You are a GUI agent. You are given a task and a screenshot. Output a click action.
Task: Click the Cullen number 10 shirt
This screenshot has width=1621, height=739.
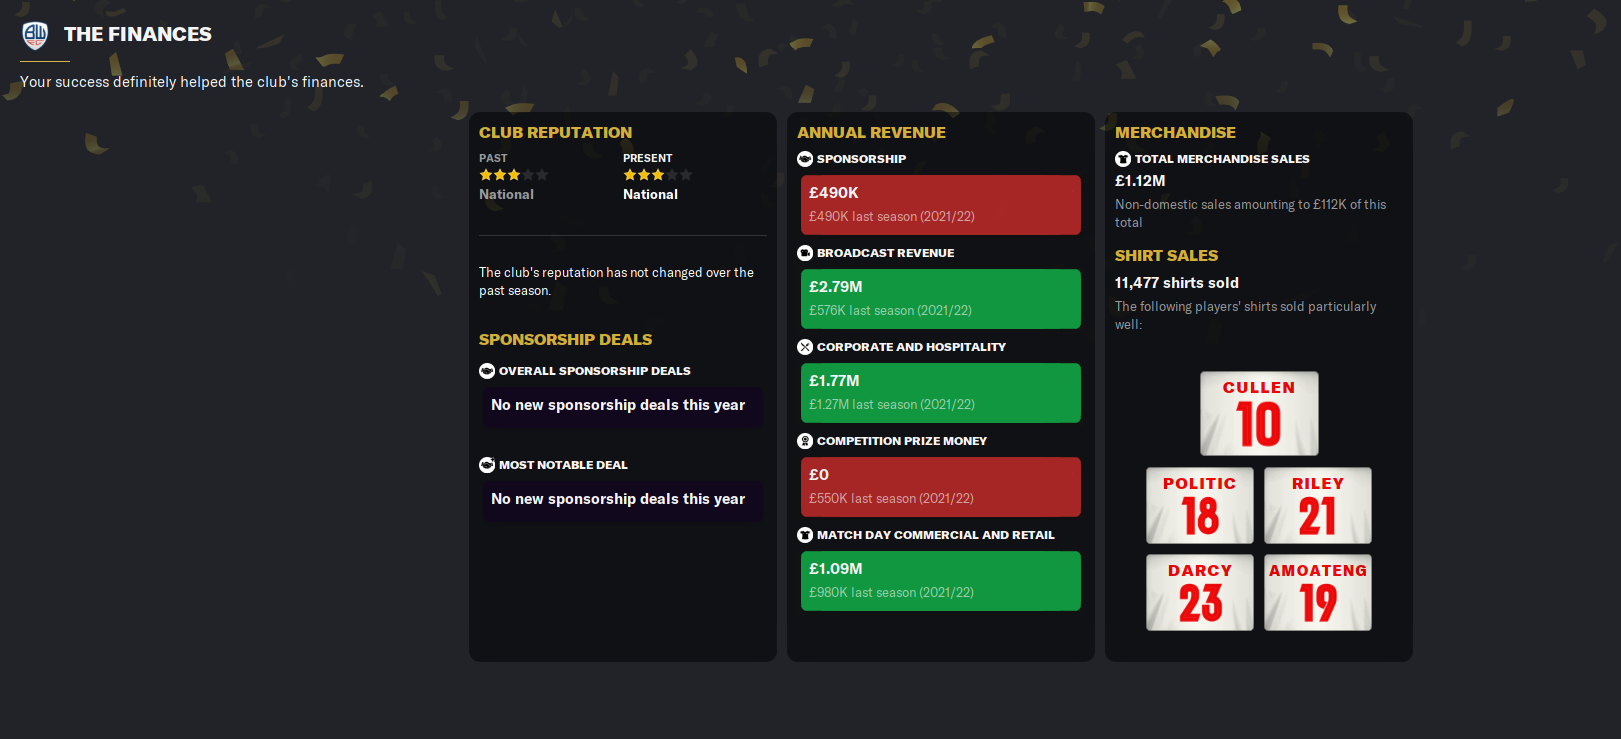[1259, 414]
